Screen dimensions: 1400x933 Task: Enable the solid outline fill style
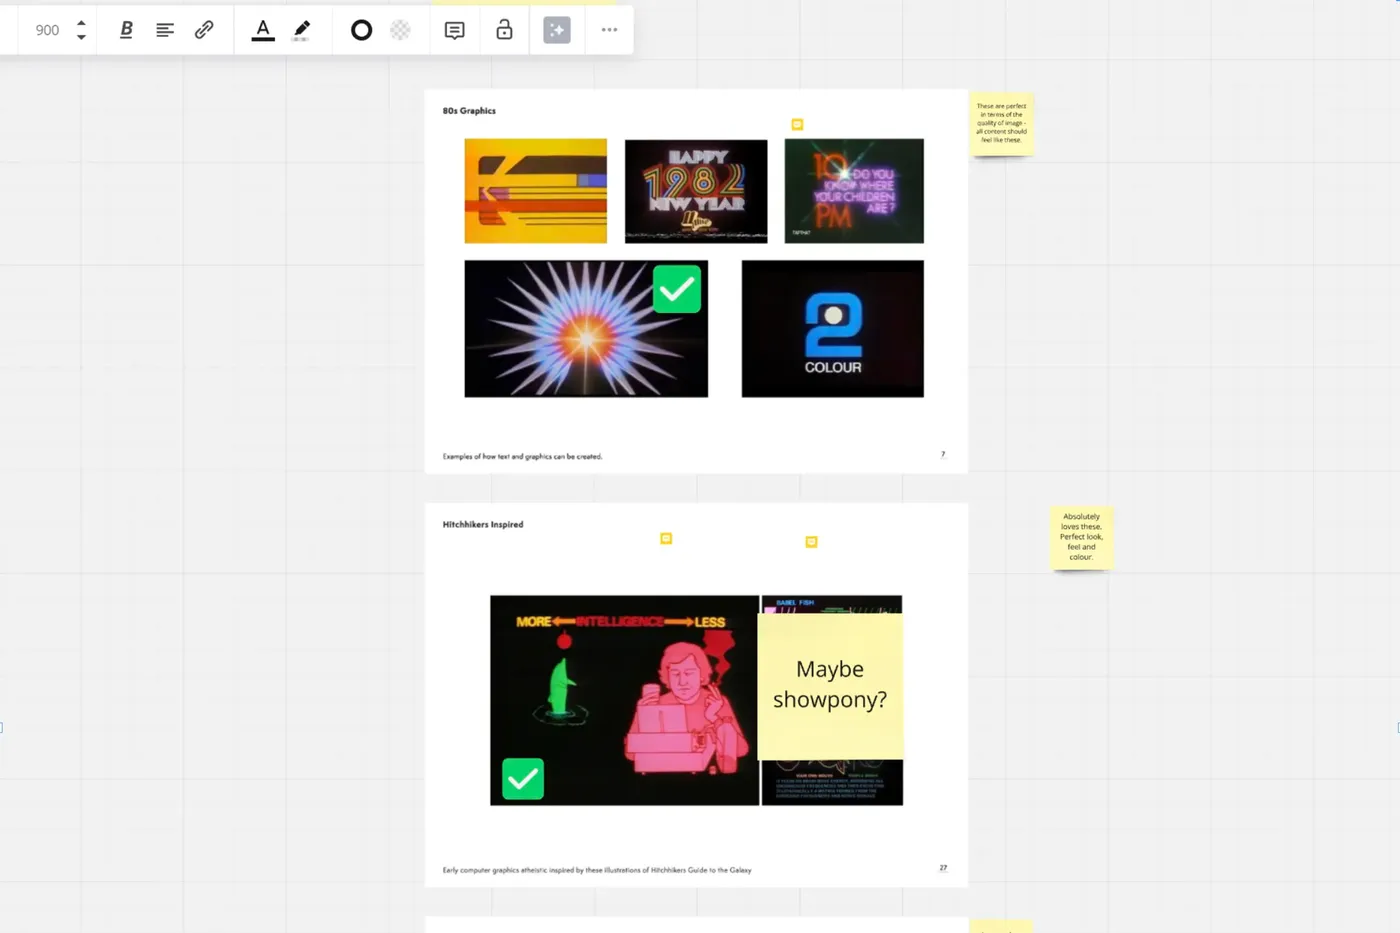point(361,30)
